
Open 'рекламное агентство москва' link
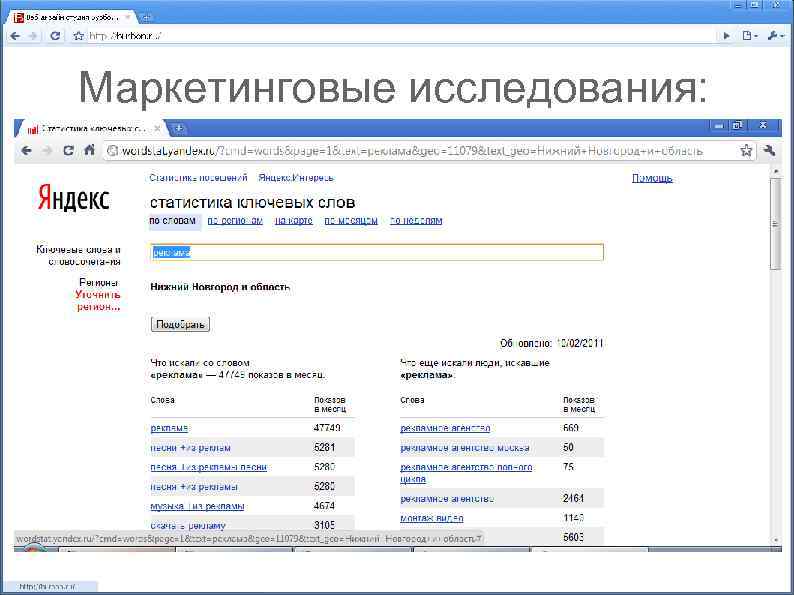(465, 448)
